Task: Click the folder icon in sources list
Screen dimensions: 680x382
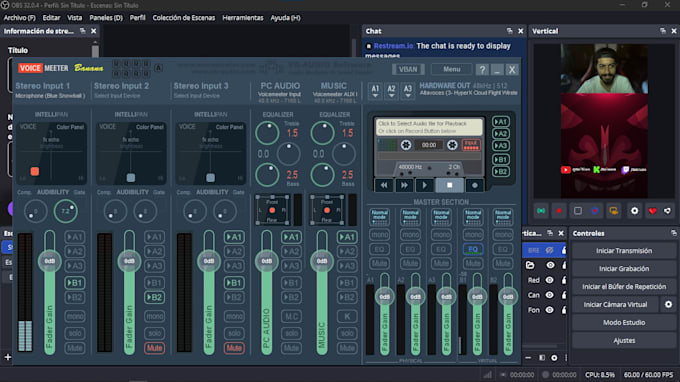Action: point(530,265)
